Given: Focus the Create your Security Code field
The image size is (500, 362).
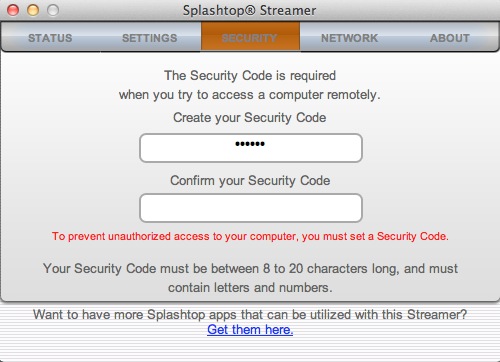Looking at the screenshot, I should coord(251,148).
